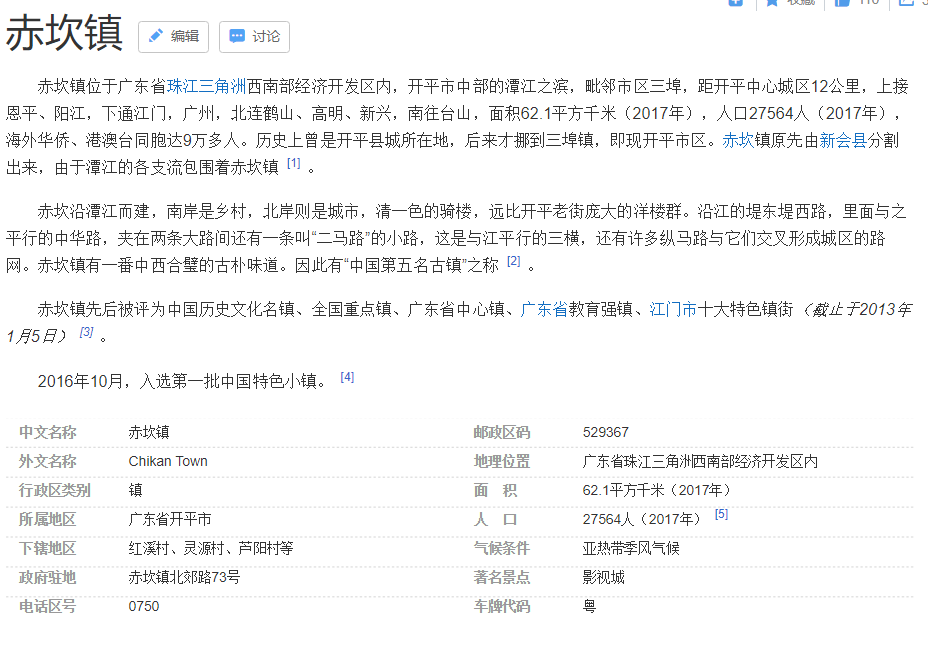Click the pencil icon in the 编辑 button
The width and height of the screenshot is (928, 657).
(155, 37)
